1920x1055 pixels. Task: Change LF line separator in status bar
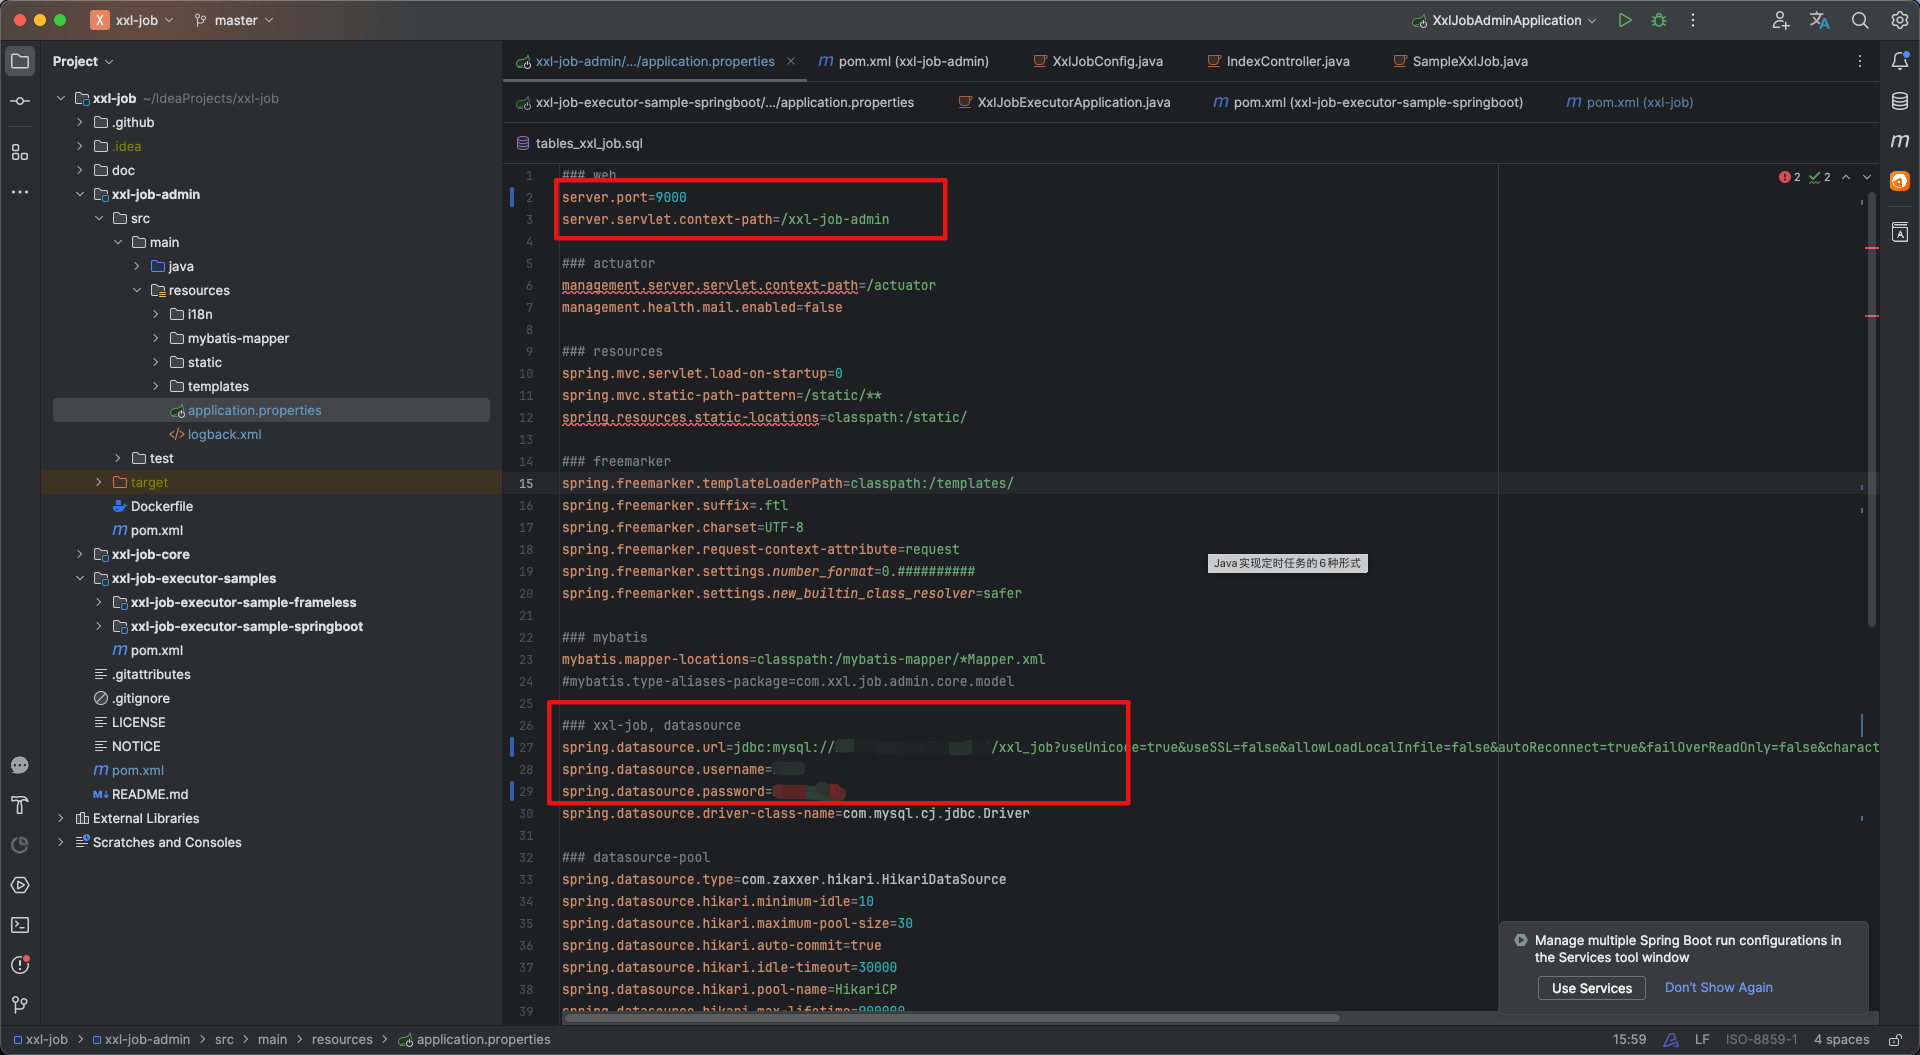tap(1701, 1040)
